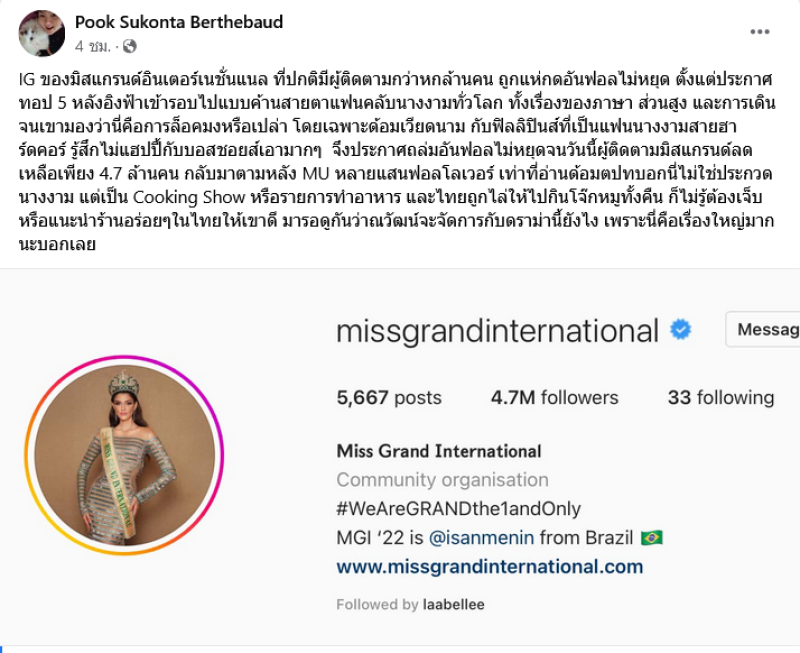Open missgrandinternational's story-ringed profile photo
Viewport: 800px width, 653px height.
[x=124, y=455]
